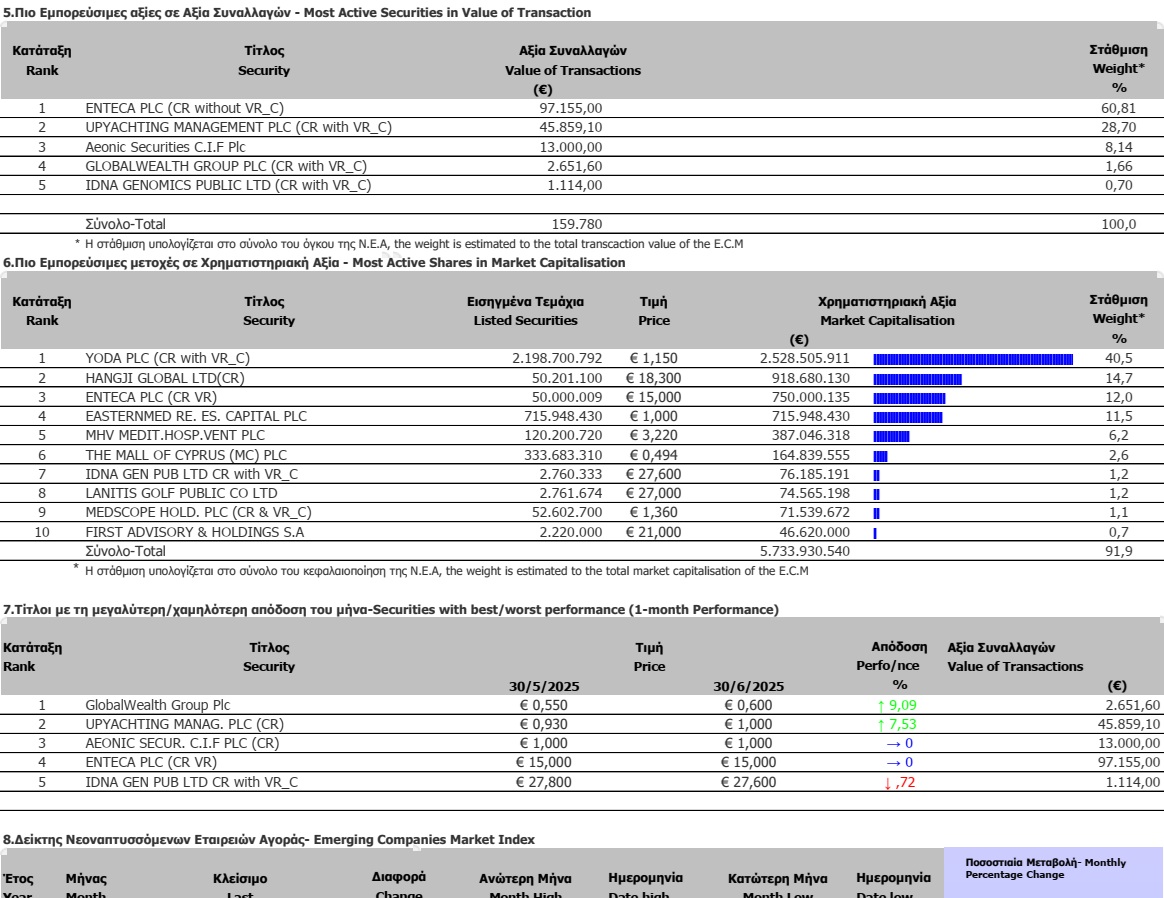Click the total transaction value 159.780
1164x898 pixels.
(577, 224)
